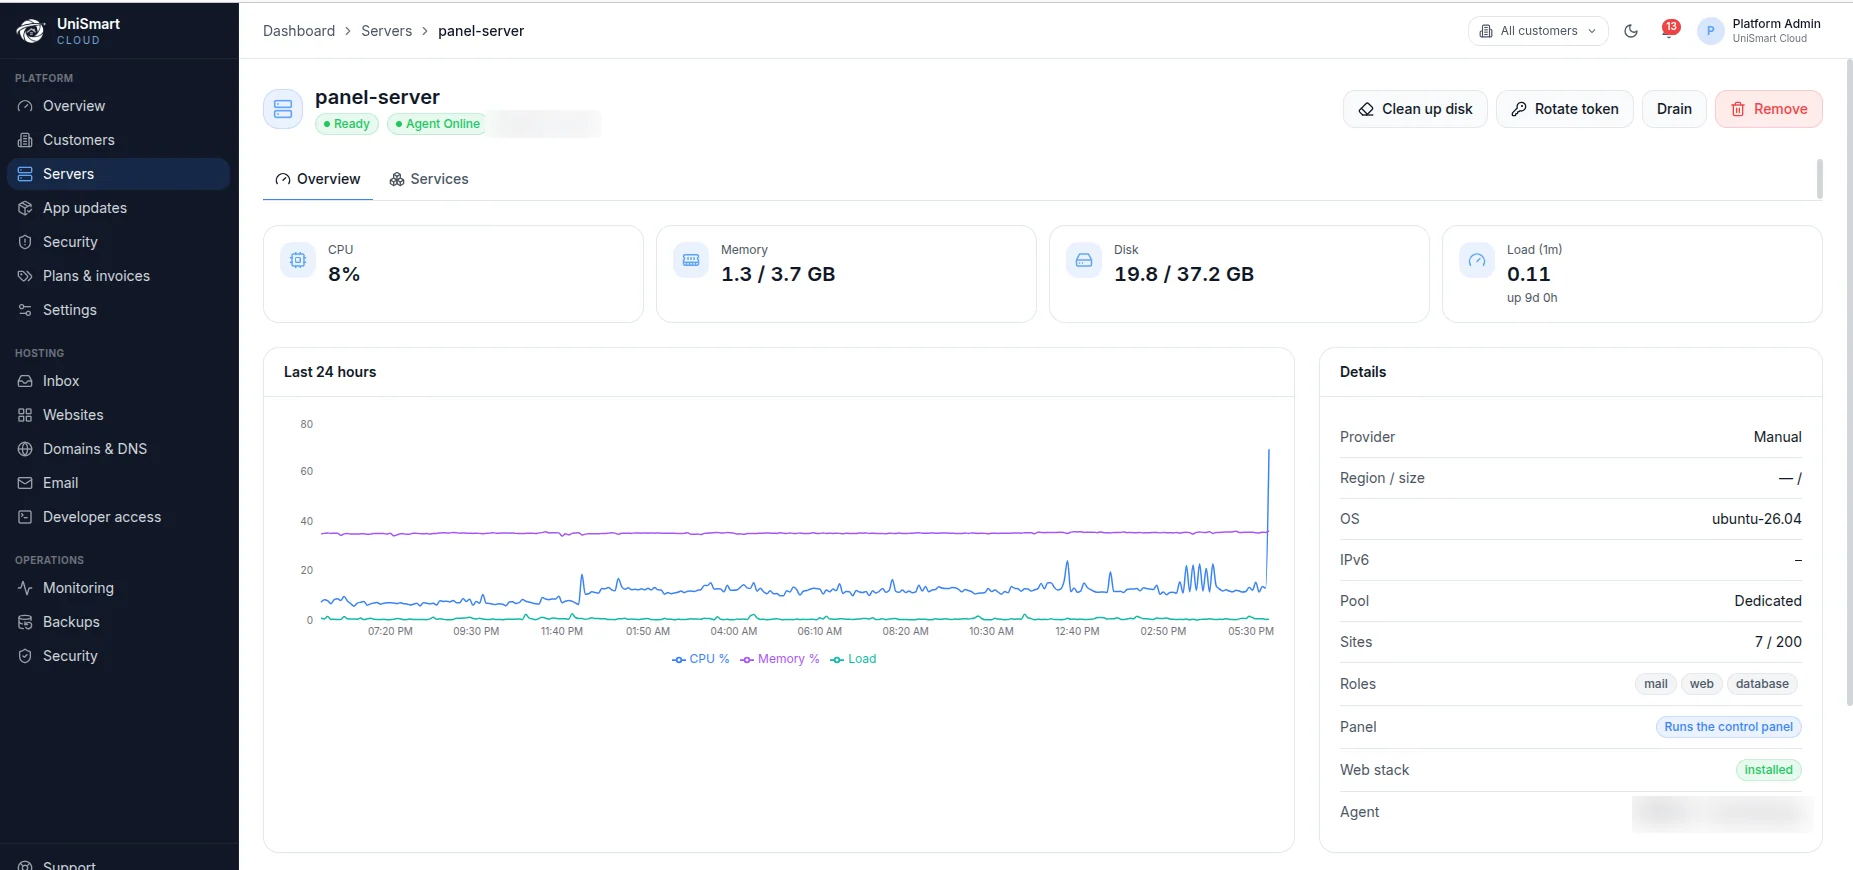
Task: Toggle dark mode with the moon icon
Action: coord(1631,31)
